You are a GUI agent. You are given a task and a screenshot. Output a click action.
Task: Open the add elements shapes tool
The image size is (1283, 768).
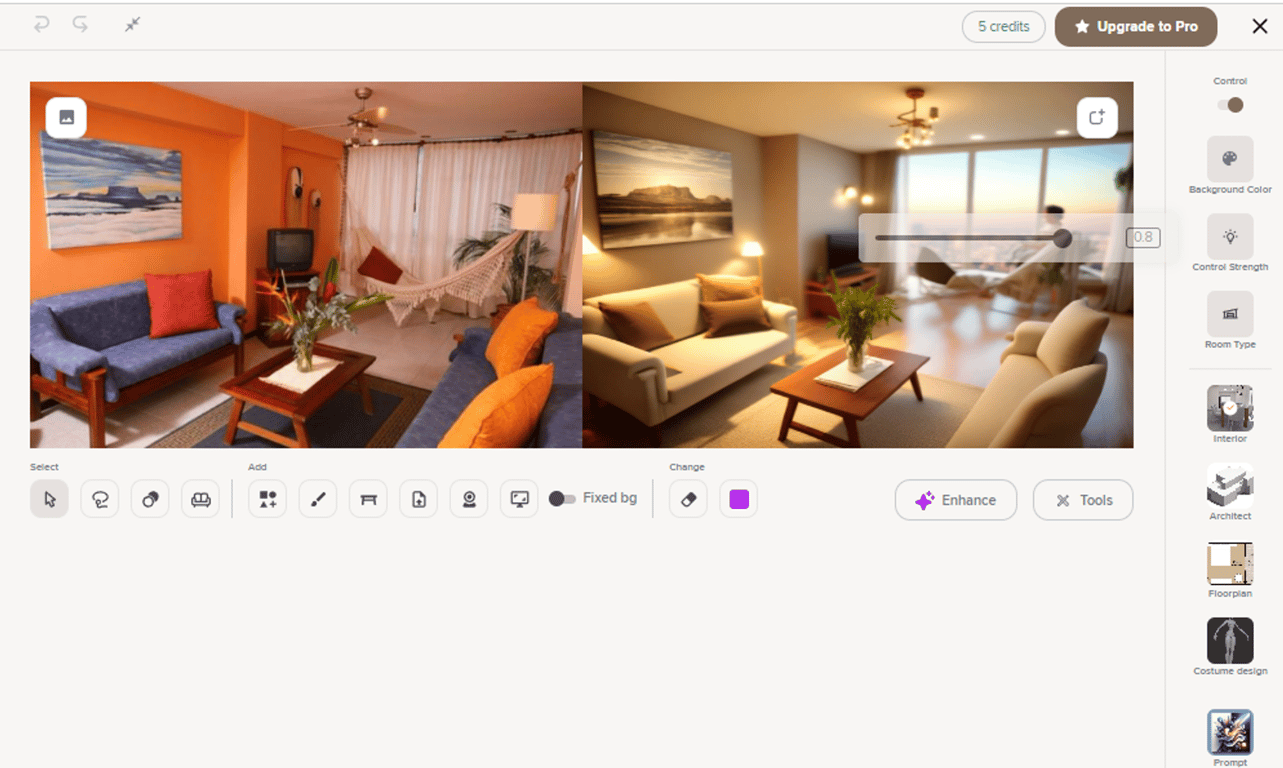pos(267,499)
